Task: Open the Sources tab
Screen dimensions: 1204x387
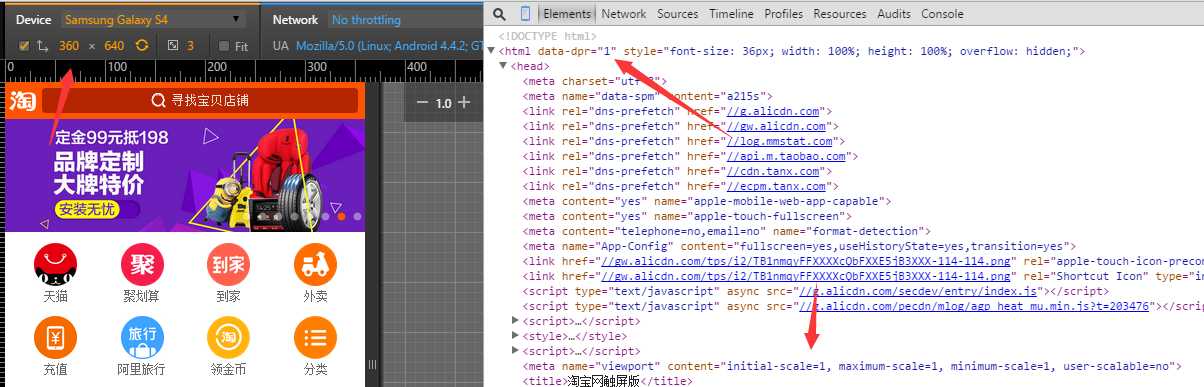Action: (678, 14)
